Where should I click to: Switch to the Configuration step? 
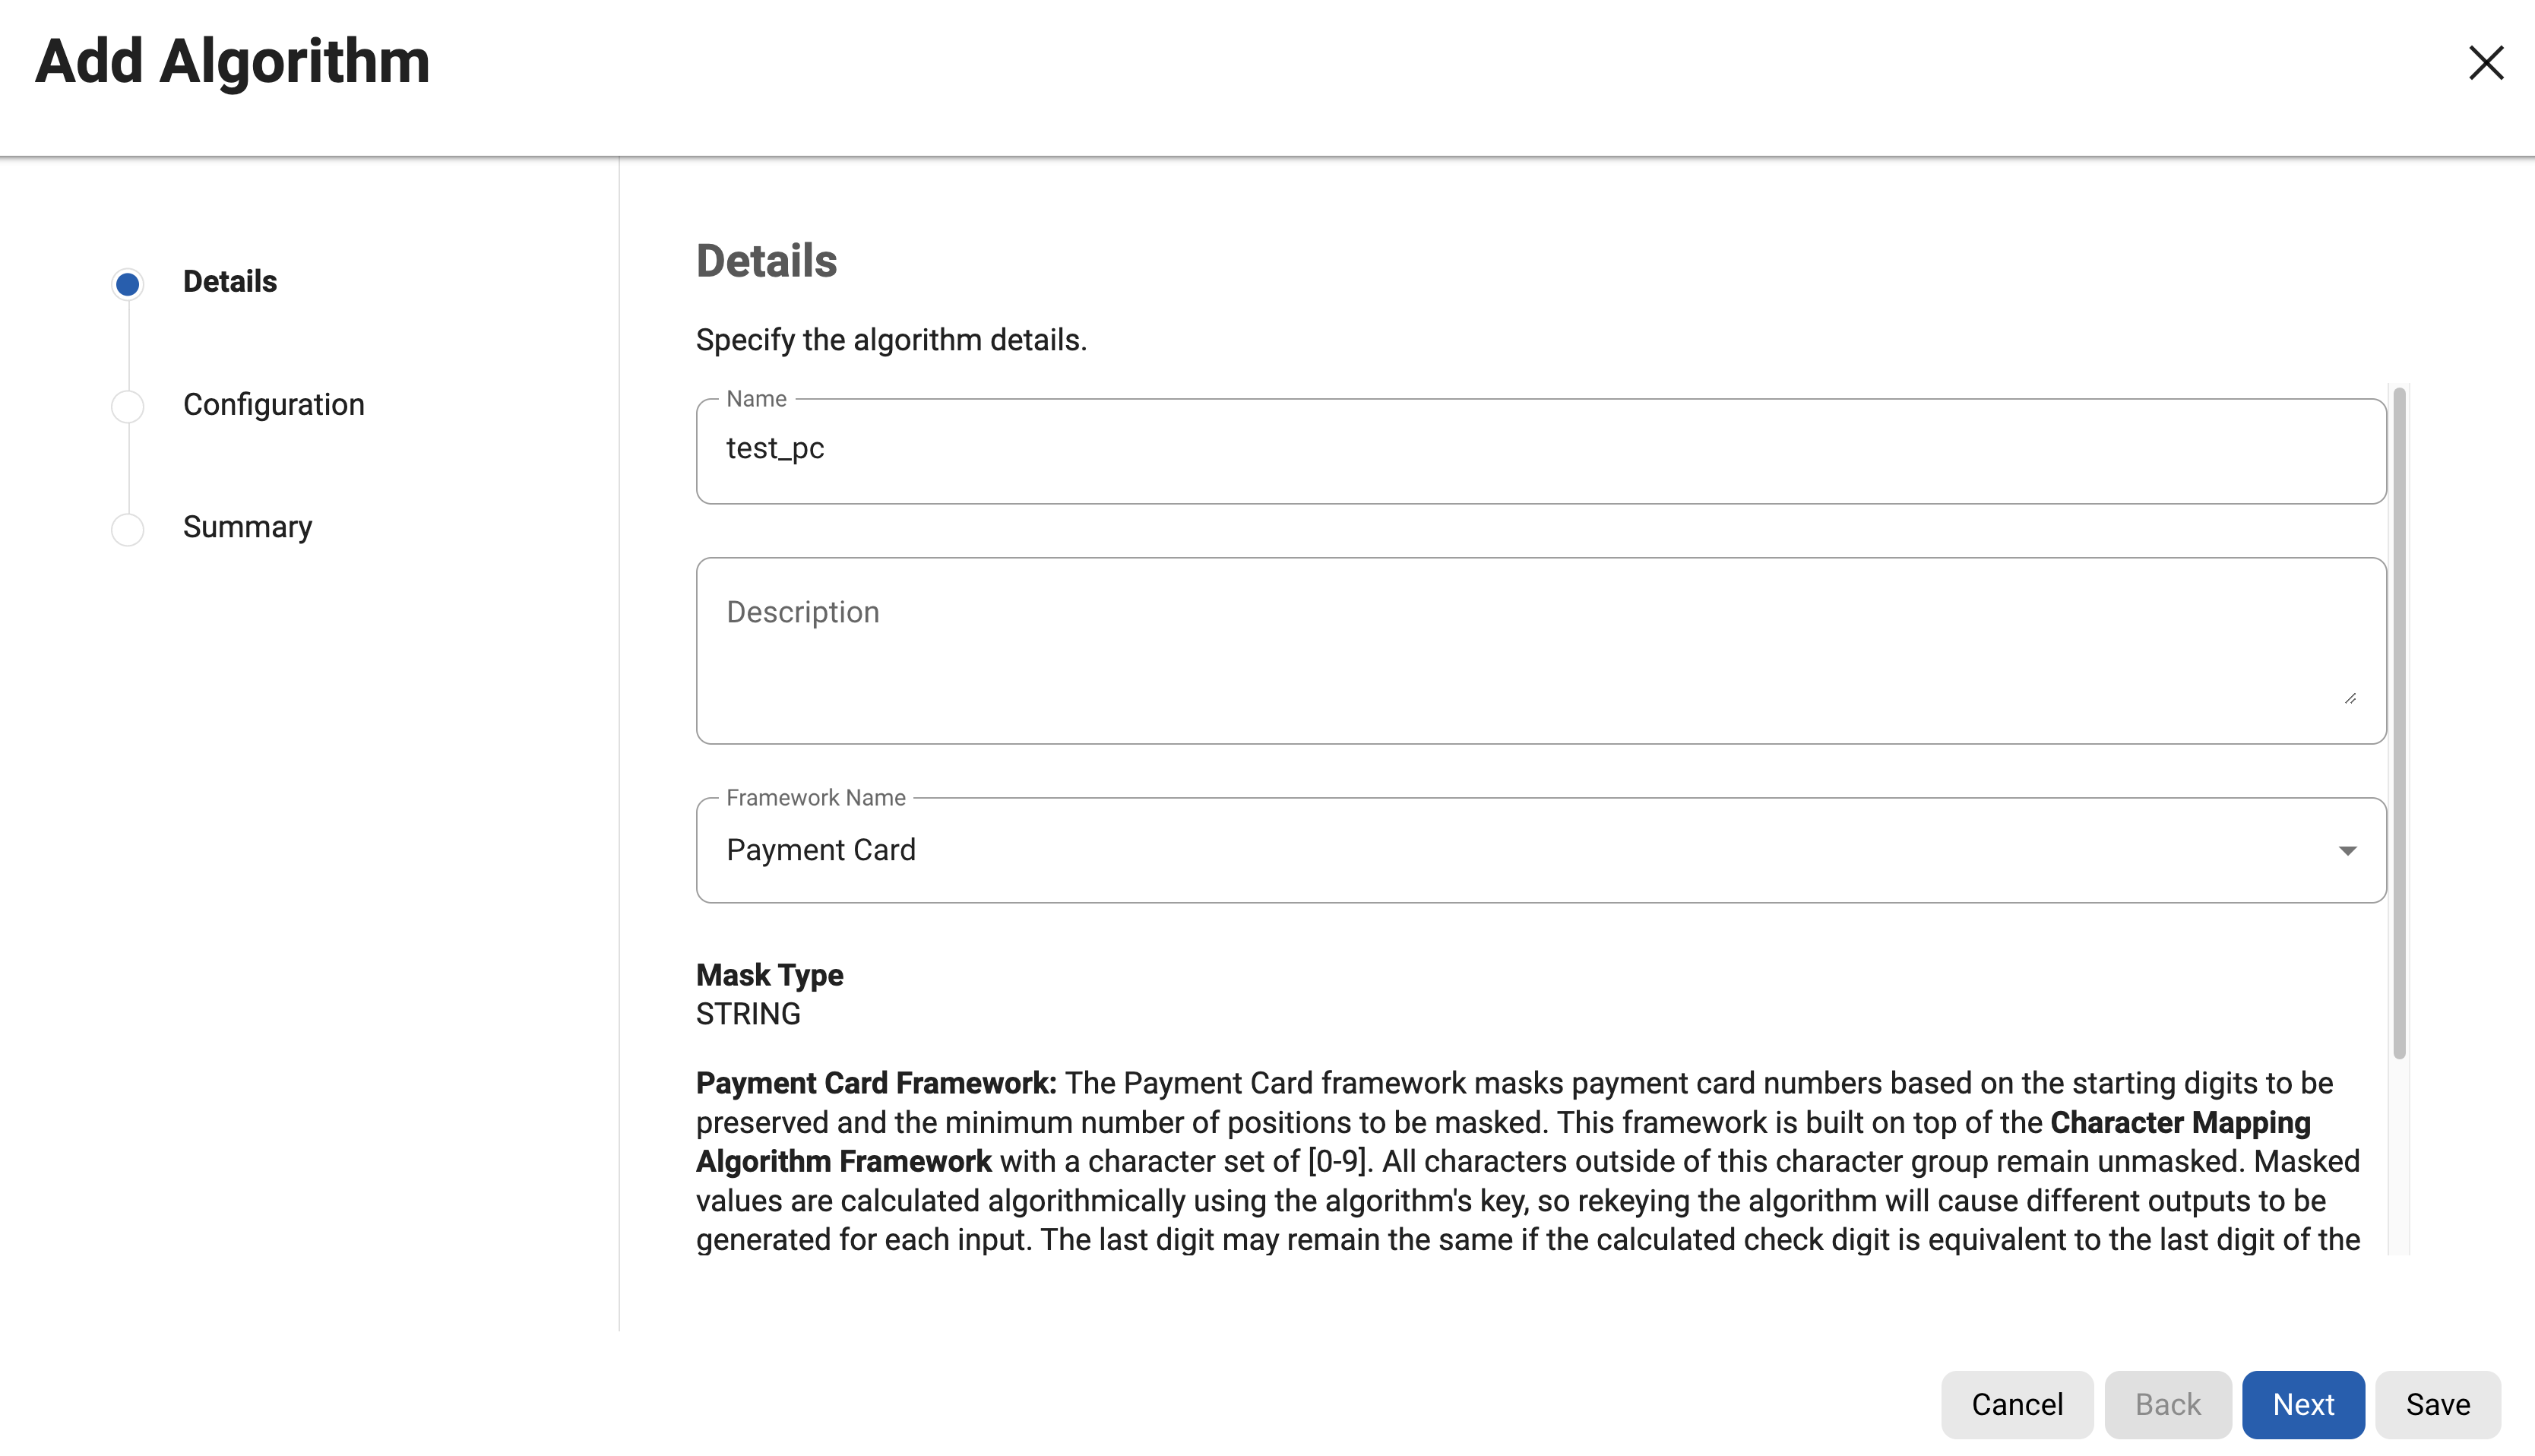[273, 404]
